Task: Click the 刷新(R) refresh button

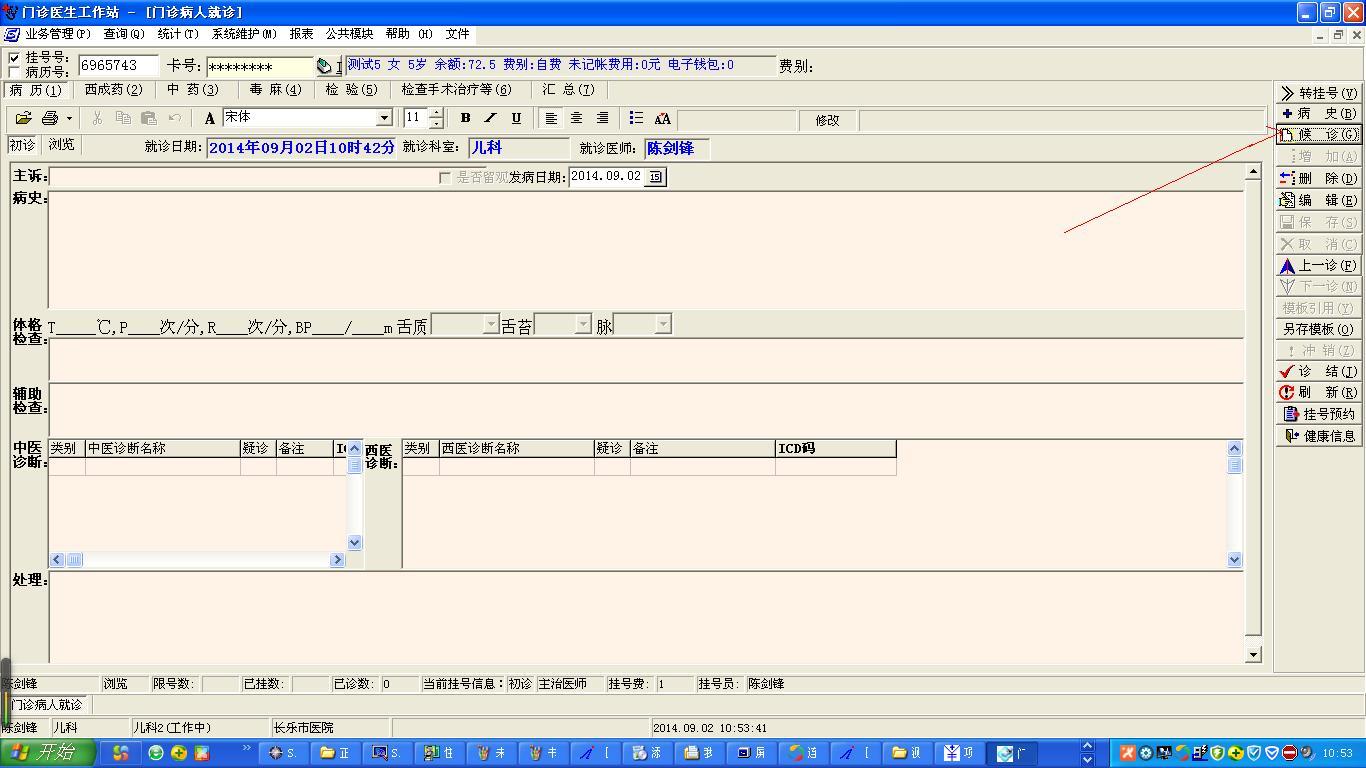Action: [1318, 392]
